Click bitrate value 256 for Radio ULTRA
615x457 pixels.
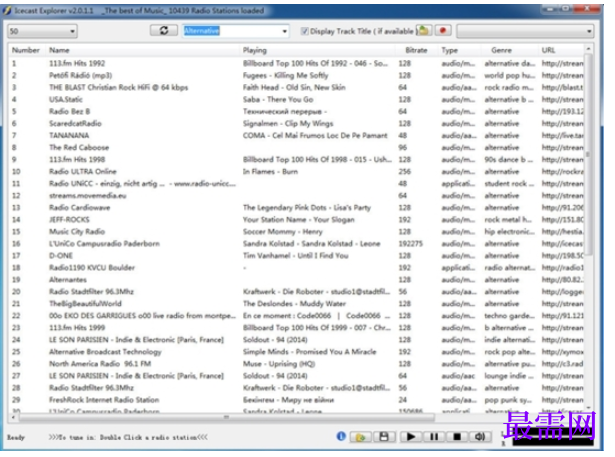(405, 171)
